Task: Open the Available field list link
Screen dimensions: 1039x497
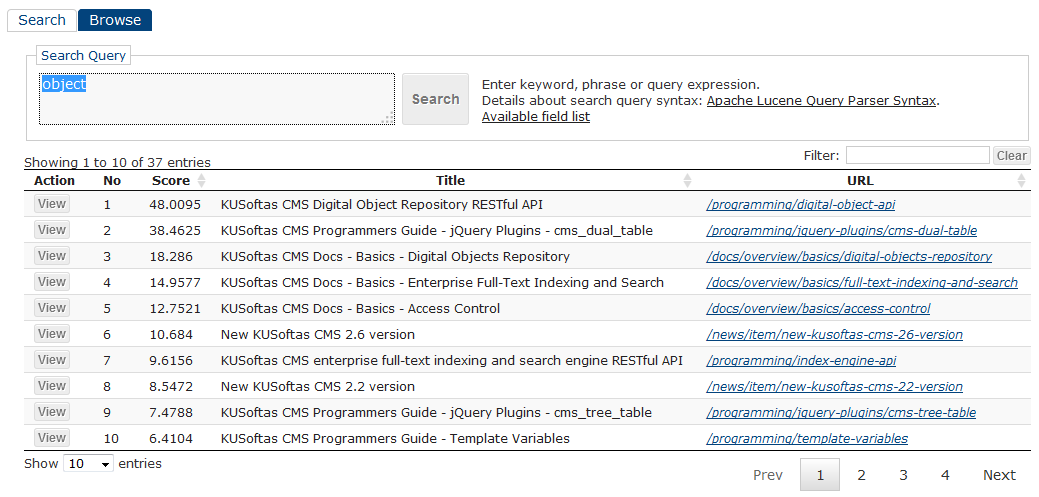Action: click(535, 117)
